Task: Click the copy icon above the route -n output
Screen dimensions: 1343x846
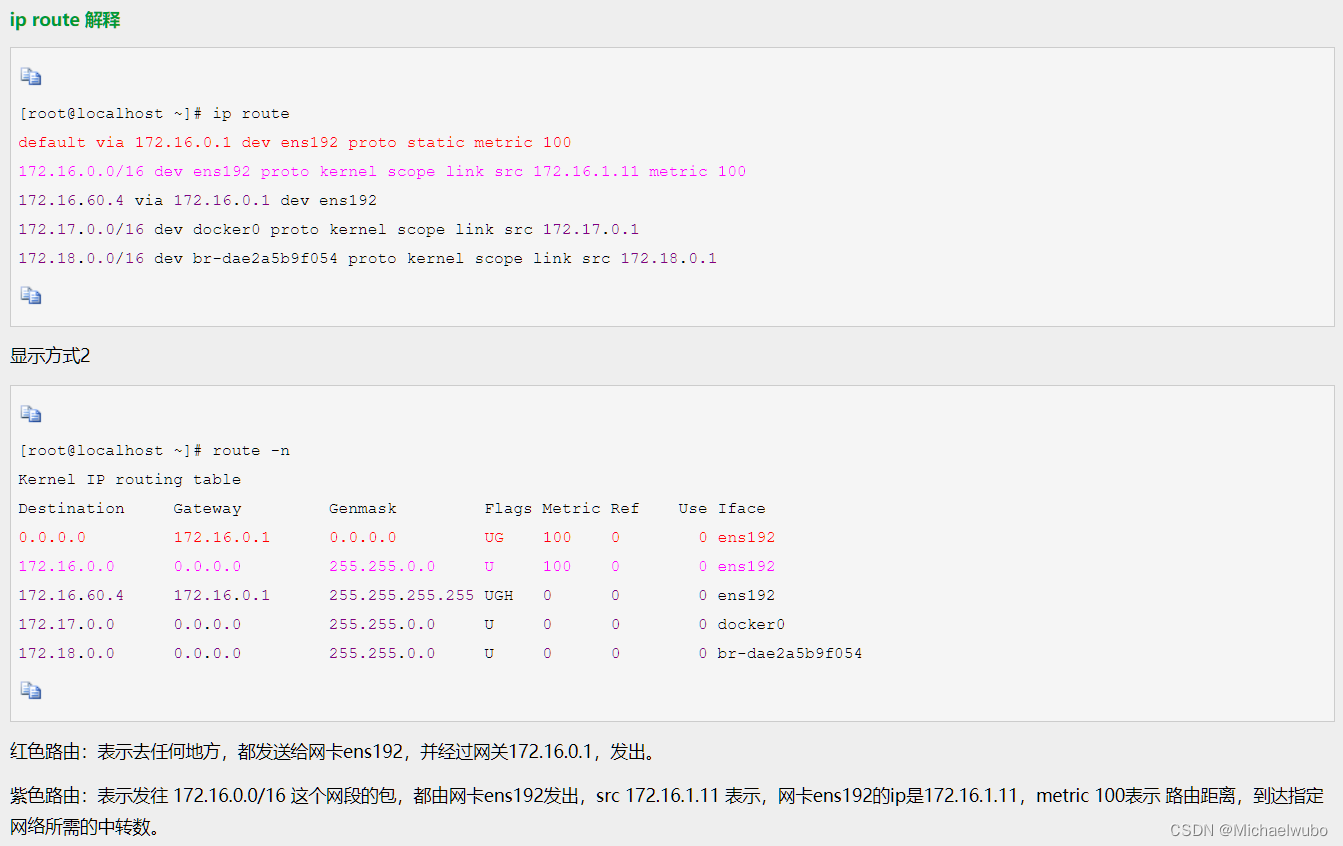Action: [30, 413]
